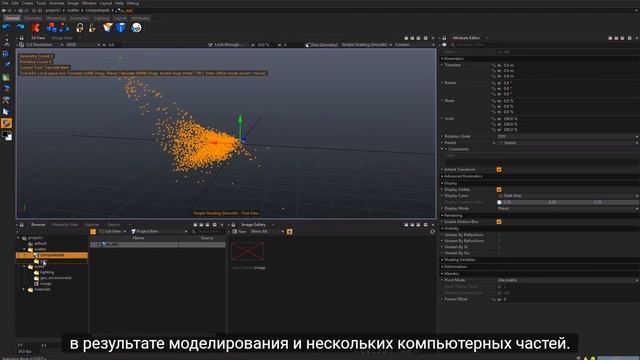Open the Display Color dropdown
The height and width of the screenshot is (360, 640).
coord(567,196)
